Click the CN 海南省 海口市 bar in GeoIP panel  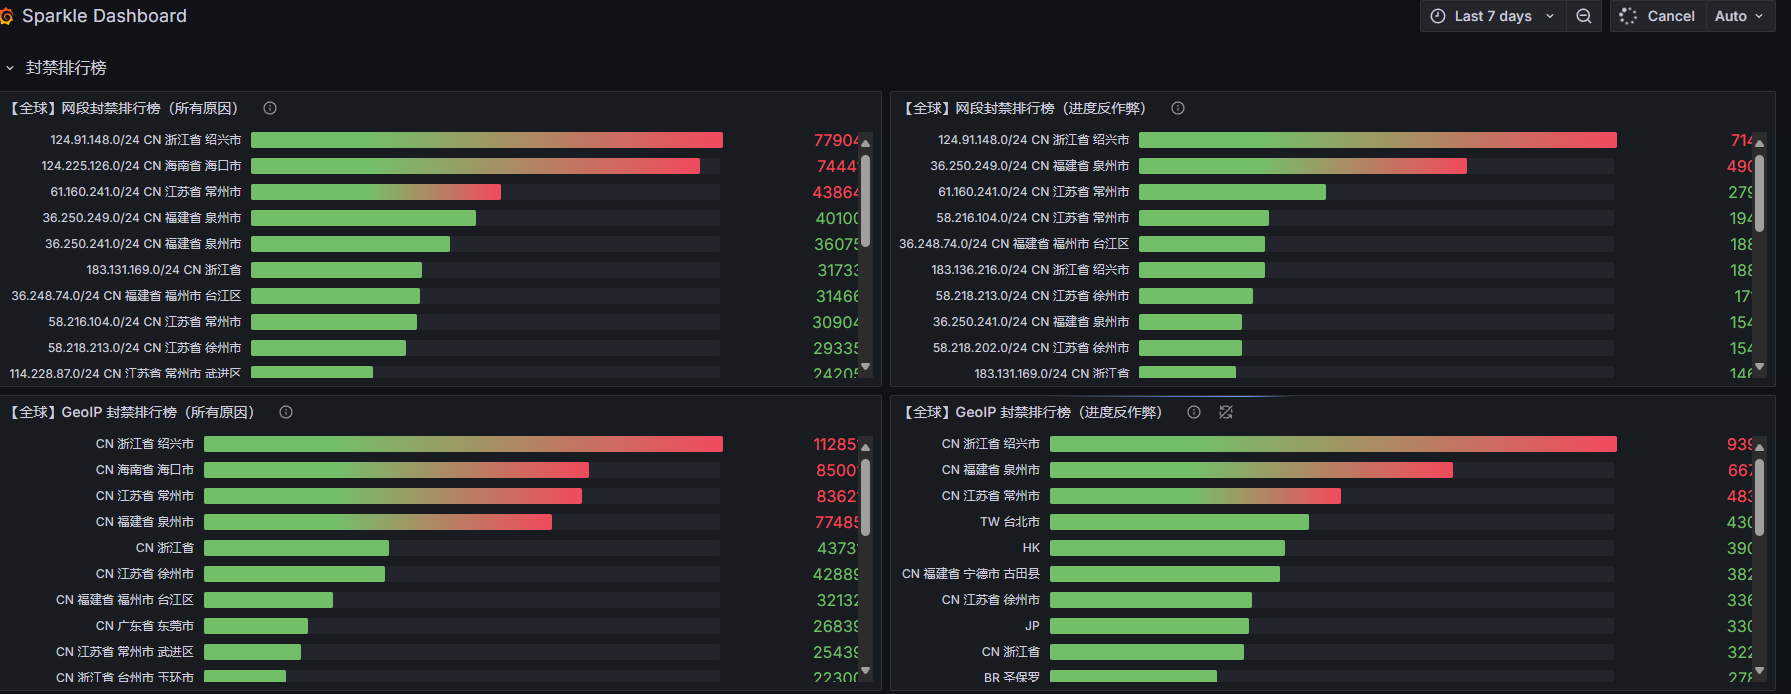coord(396,470)
